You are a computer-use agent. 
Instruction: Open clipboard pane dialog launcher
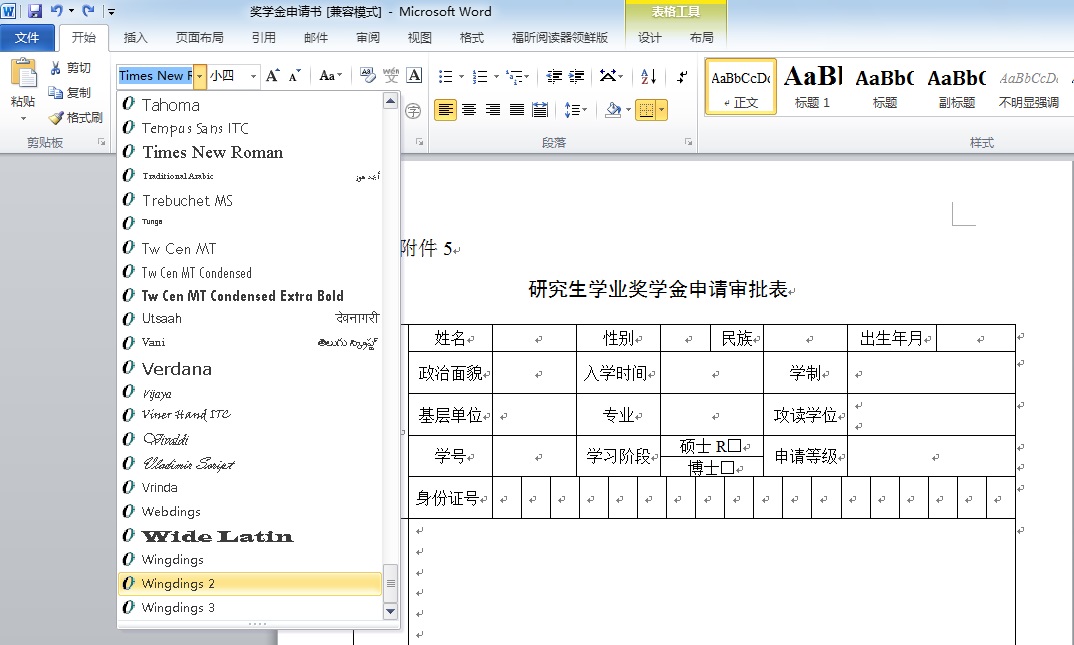[x=101, y=142]
